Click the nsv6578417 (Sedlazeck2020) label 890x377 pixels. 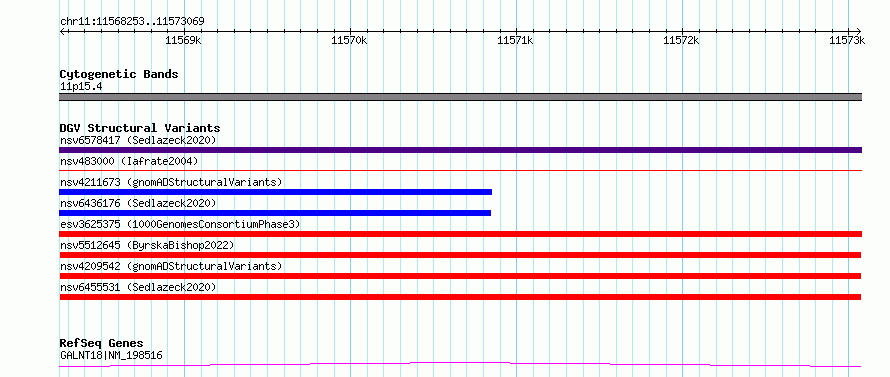pos(138,140)
